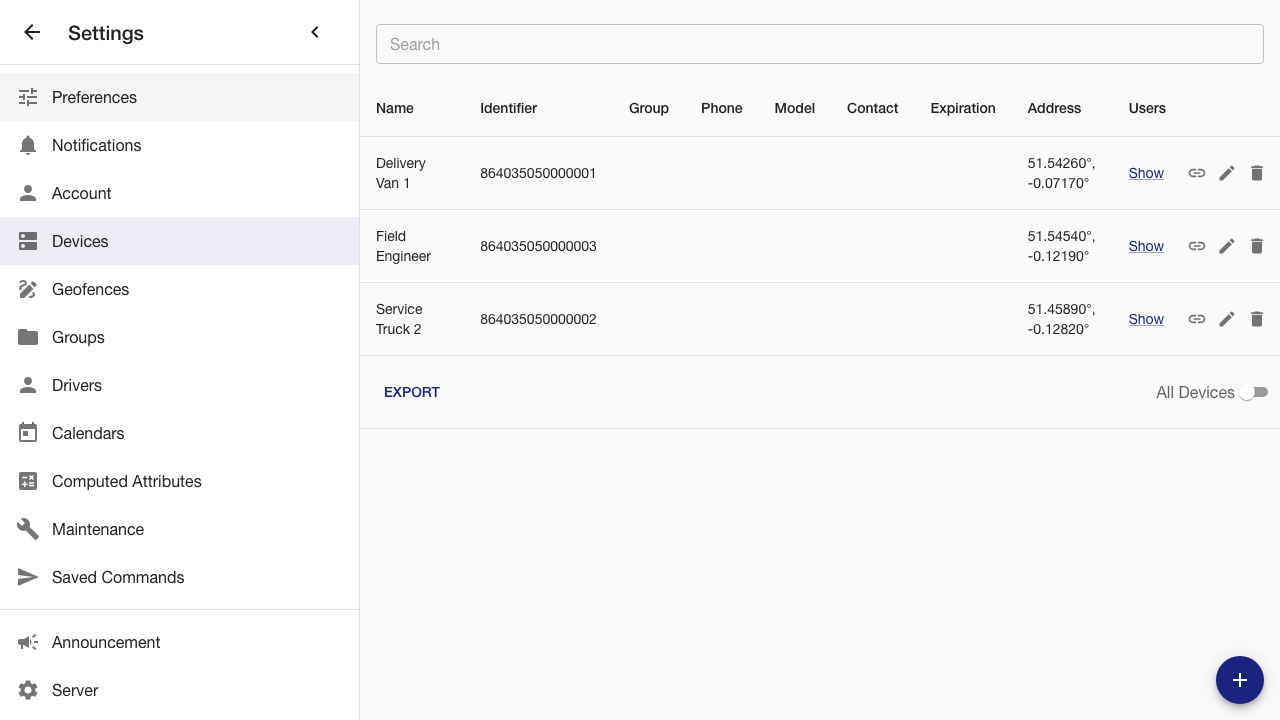Open connections link icon for Delivery Van 1
This screenshot has width=1280, height=720.
pos(1197,173)
